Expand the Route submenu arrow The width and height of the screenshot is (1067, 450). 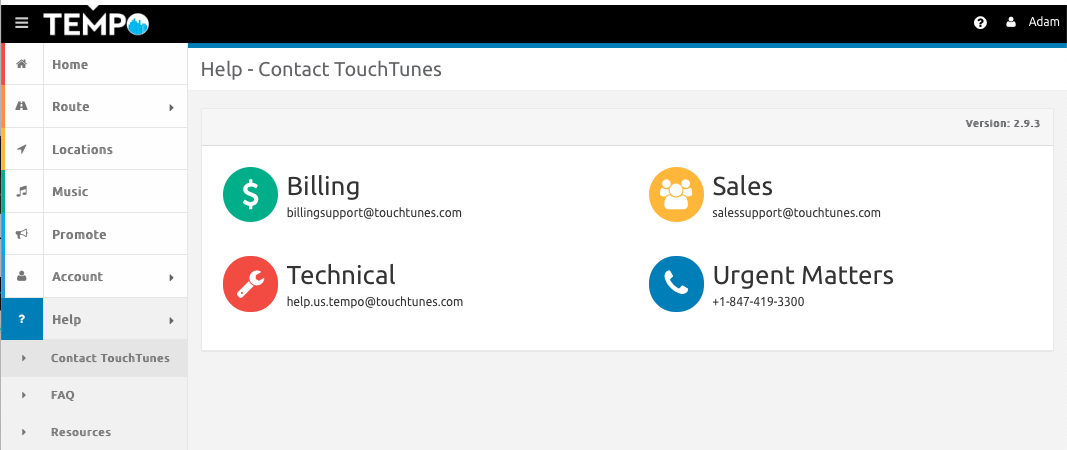(171, 107)
